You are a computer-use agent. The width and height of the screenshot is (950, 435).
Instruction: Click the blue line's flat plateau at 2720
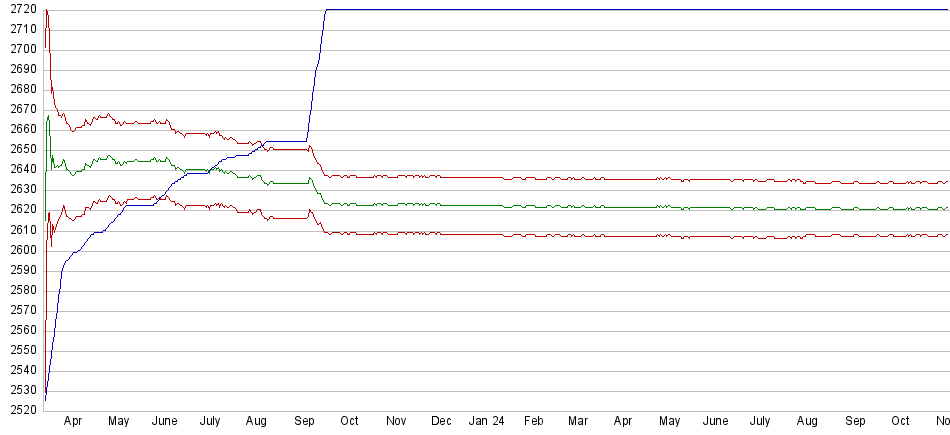630,10
